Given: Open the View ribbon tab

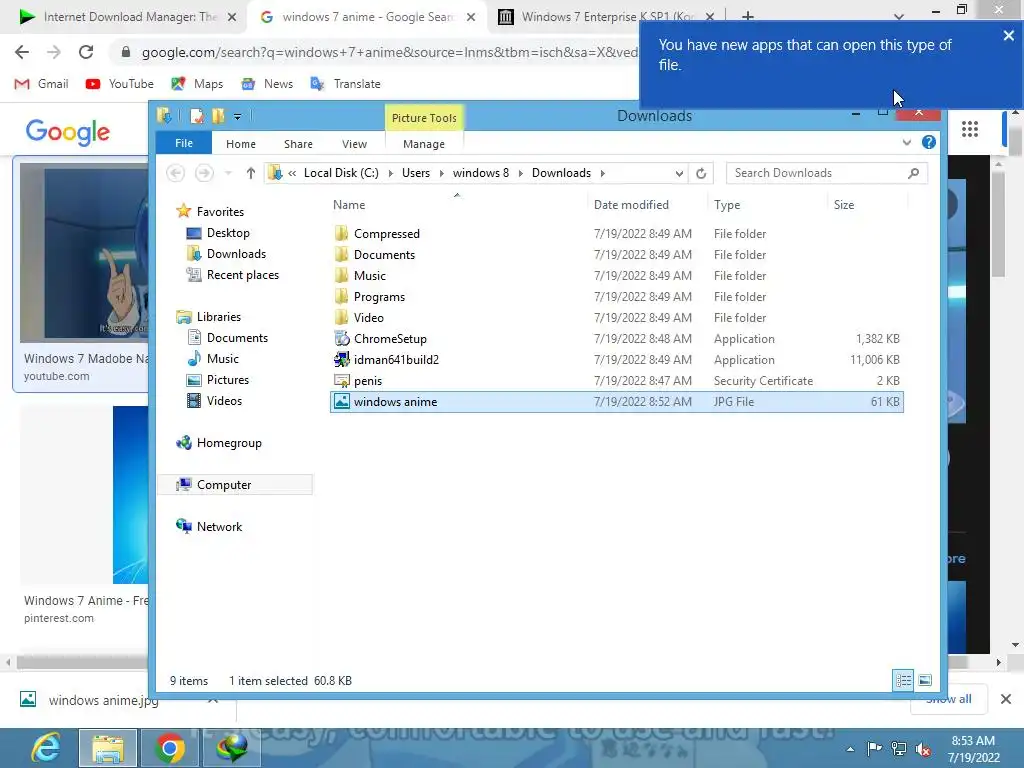Looking at the screenshot, I should coord(354,144).
